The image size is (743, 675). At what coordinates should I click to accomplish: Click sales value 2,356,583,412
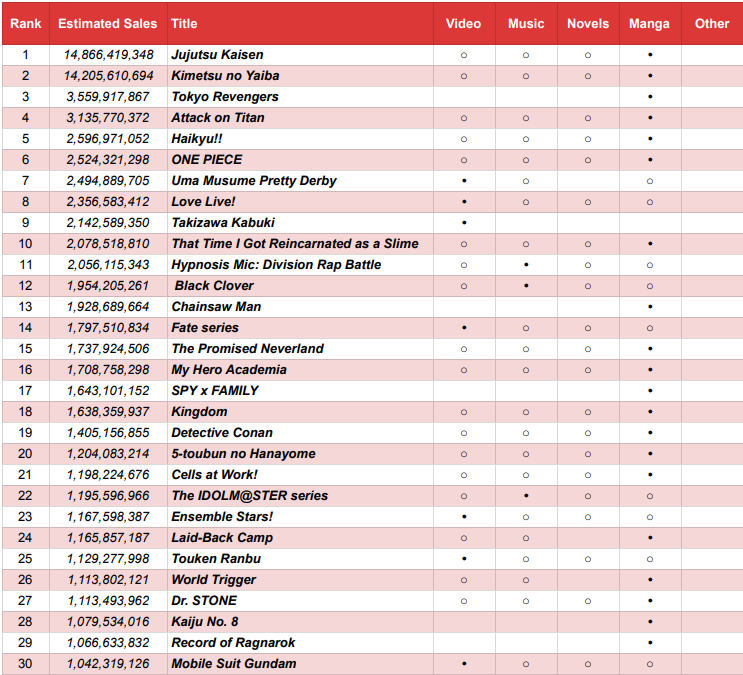point(108,202)
